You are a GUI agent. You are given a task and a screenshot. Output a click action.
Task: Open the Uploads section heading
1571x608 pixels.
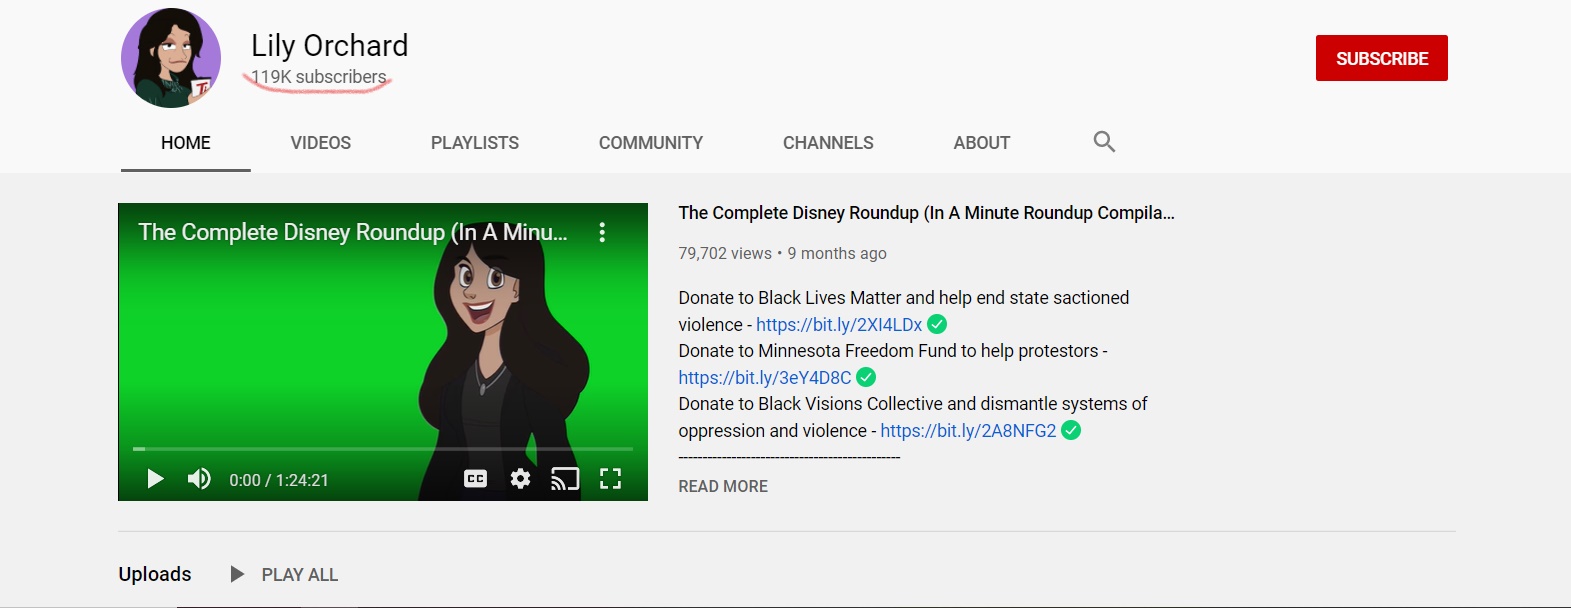tap(155, 574)
